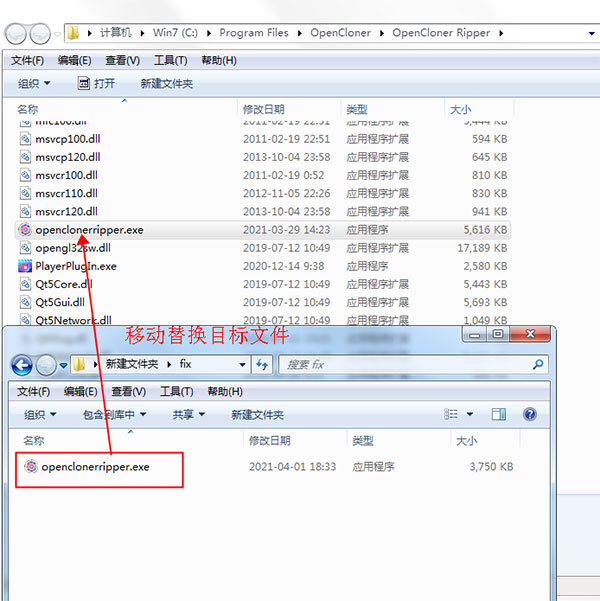The height and width of the screenshot is (601, 600).
Task: Select the opengl32sw.dll file name
Action: [73, 248]
